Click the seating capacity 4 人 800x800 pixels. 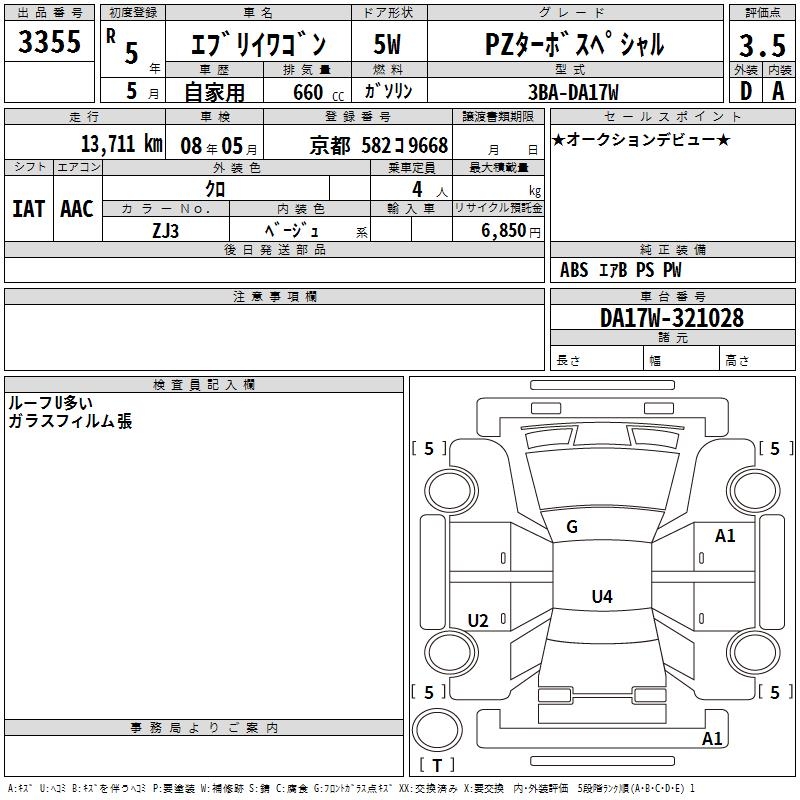pyautogui.click(x=430, y=190)
